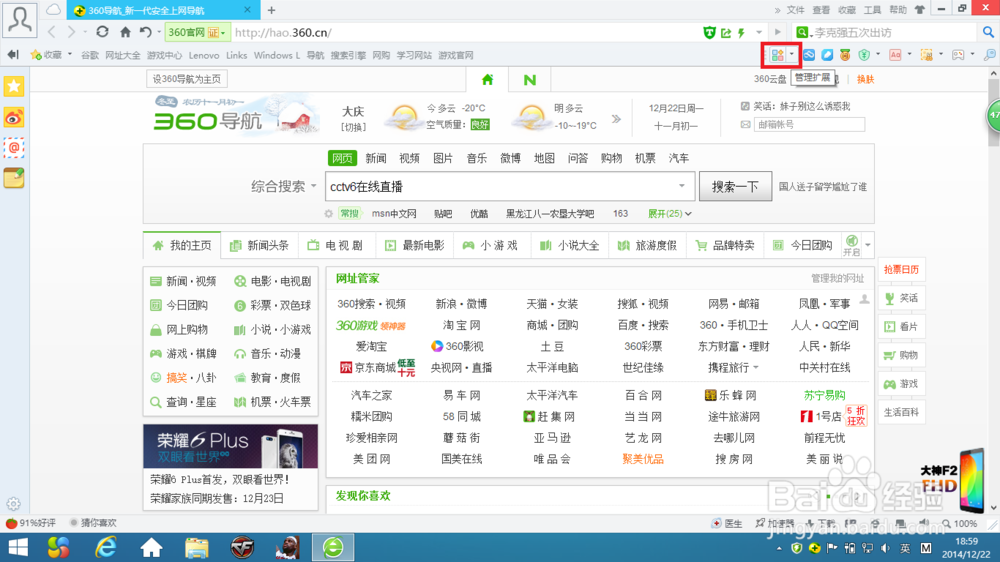Open 淘宝网 link

[462, 325]
